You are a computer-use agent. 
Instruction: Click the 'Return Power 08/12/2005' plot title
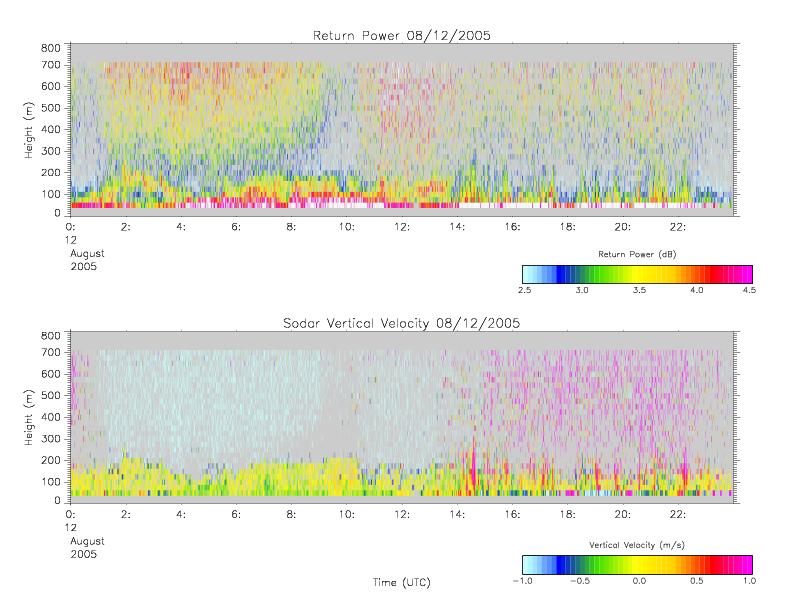point(402,35)
